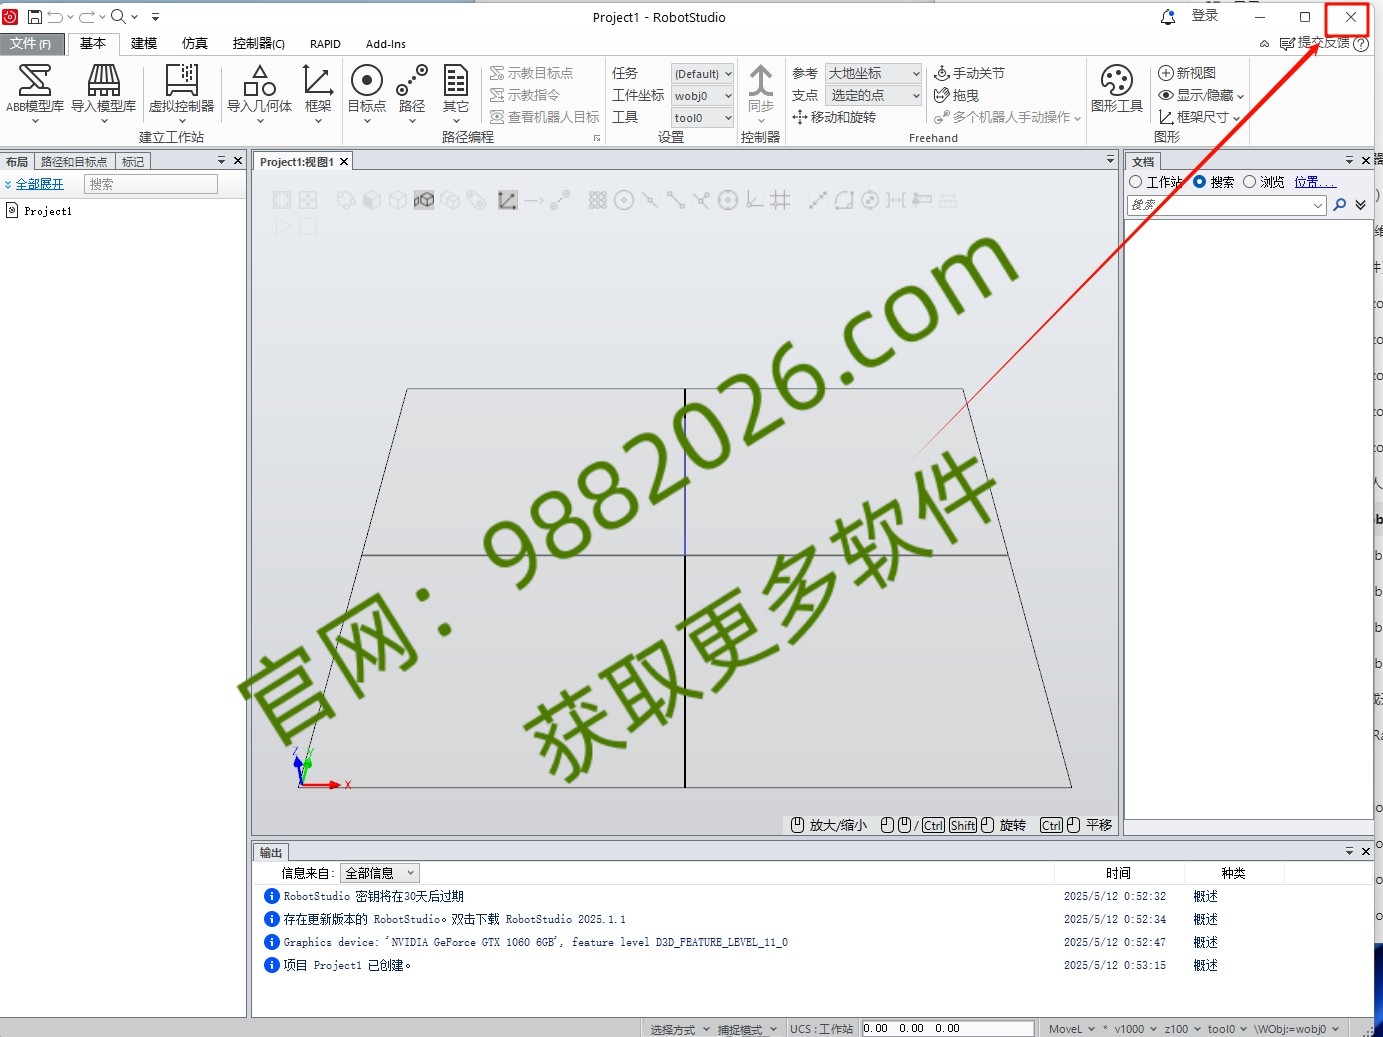Switch to the RAPID ribbon tab
The width and height of the screenshot is (1383, 1037).
(x=325, y=44)
